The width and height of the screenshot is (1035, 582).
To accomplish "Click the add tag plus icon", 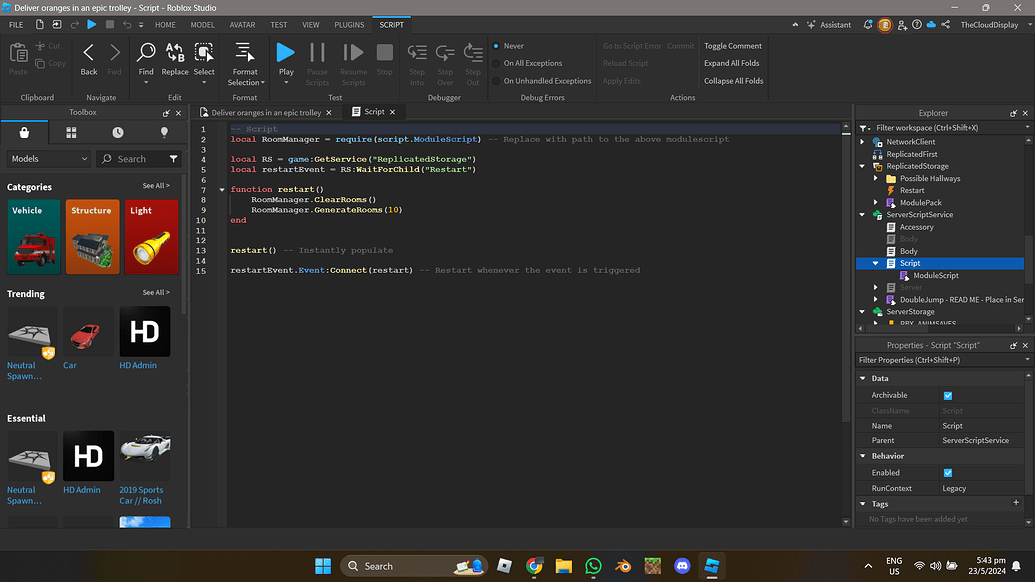I will point(1016,503).
